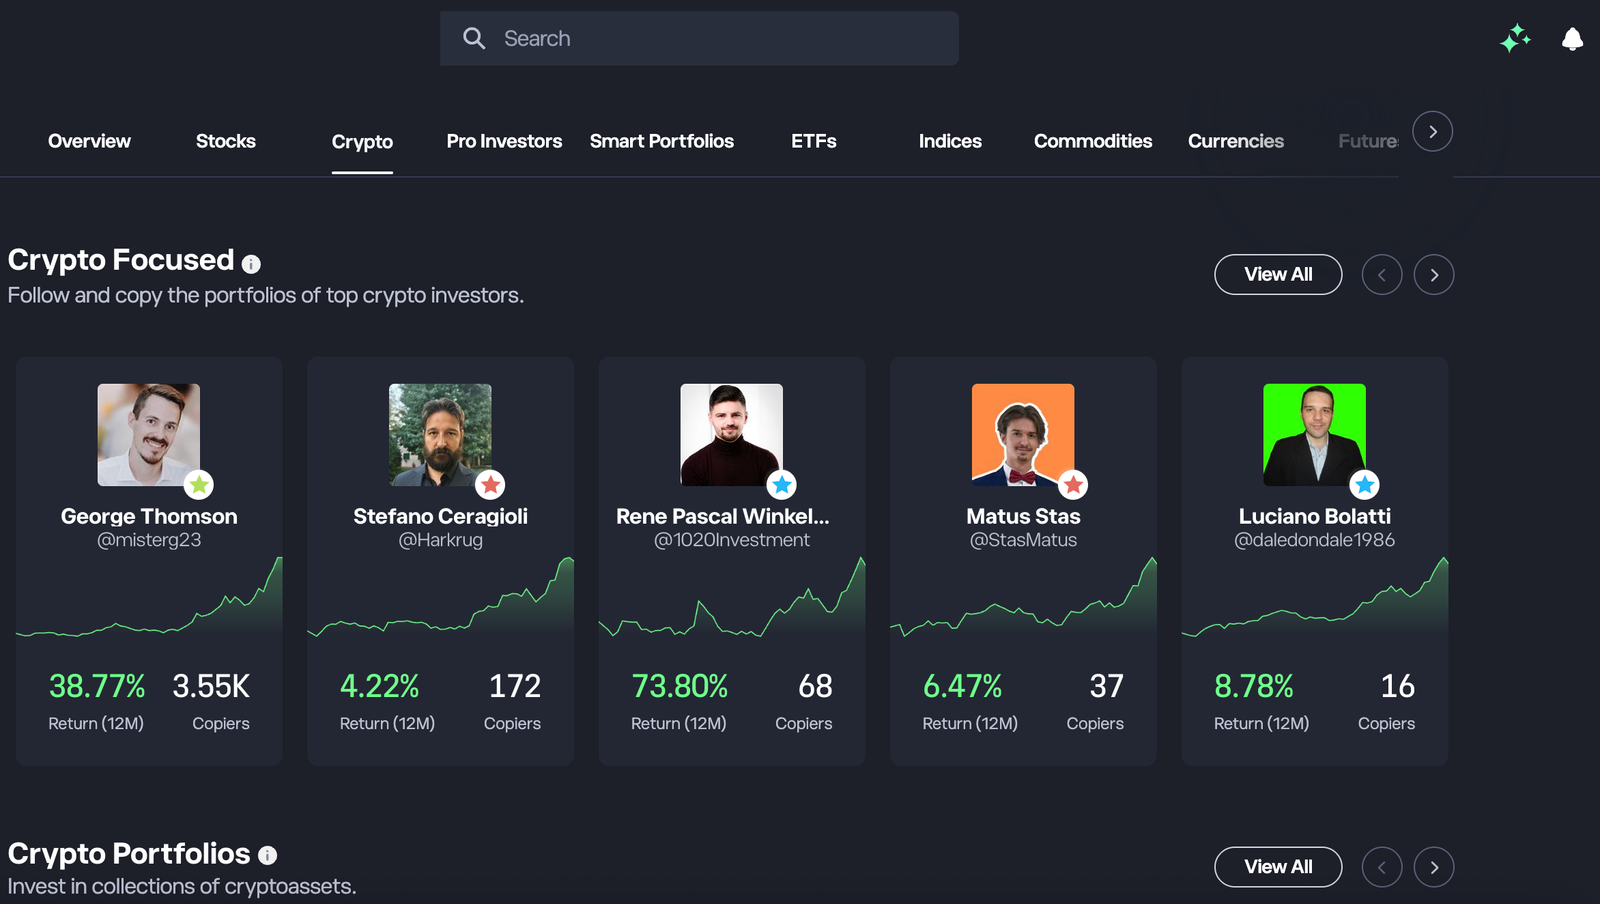Open the notifications bell
This screenshot has height=904, width=1600.
(1572, 39)
